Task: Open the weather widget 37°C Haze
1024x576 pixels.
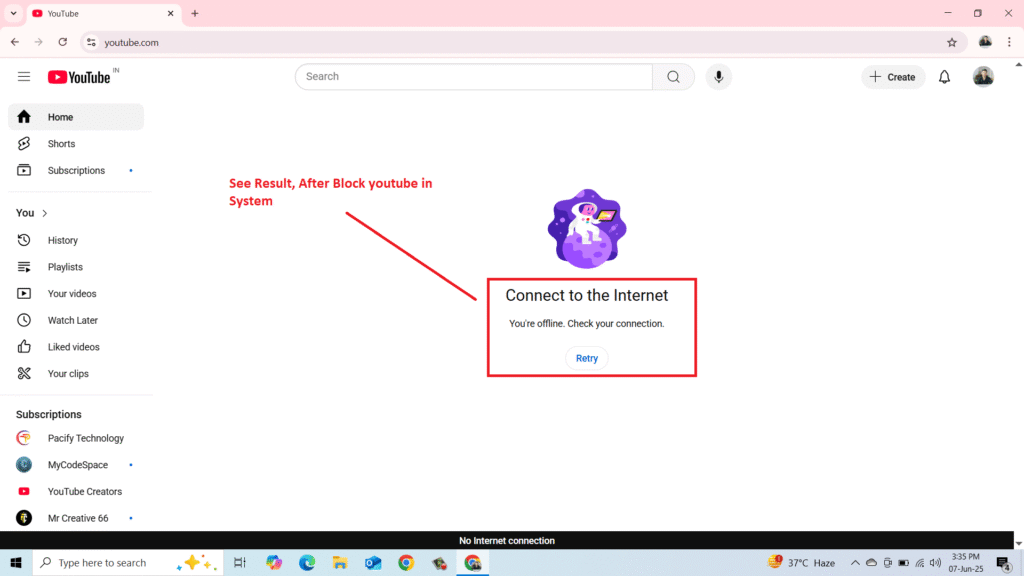Action: [801, 562]
